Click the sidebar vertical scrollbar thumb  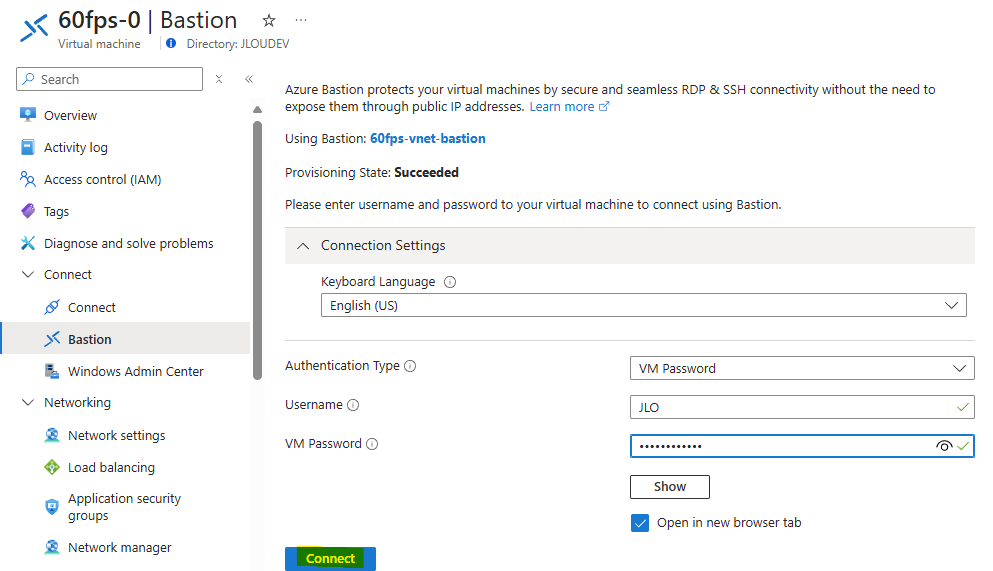pos(257,250)
